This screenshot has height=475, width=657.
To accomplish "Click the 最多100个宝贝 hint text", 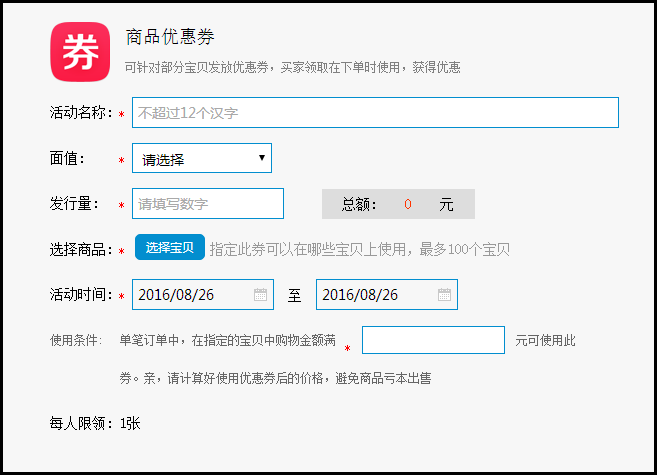I will click(465, 249).
